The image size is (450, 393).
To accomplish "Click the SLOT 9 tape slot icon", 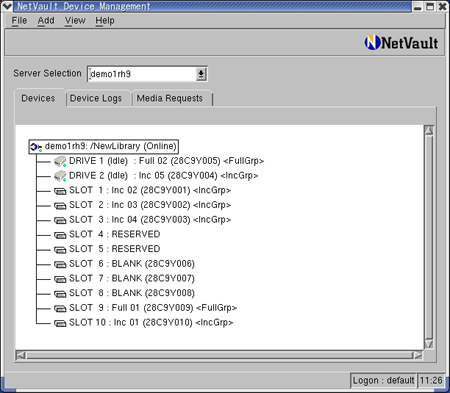I will click(x=60, y=308).
